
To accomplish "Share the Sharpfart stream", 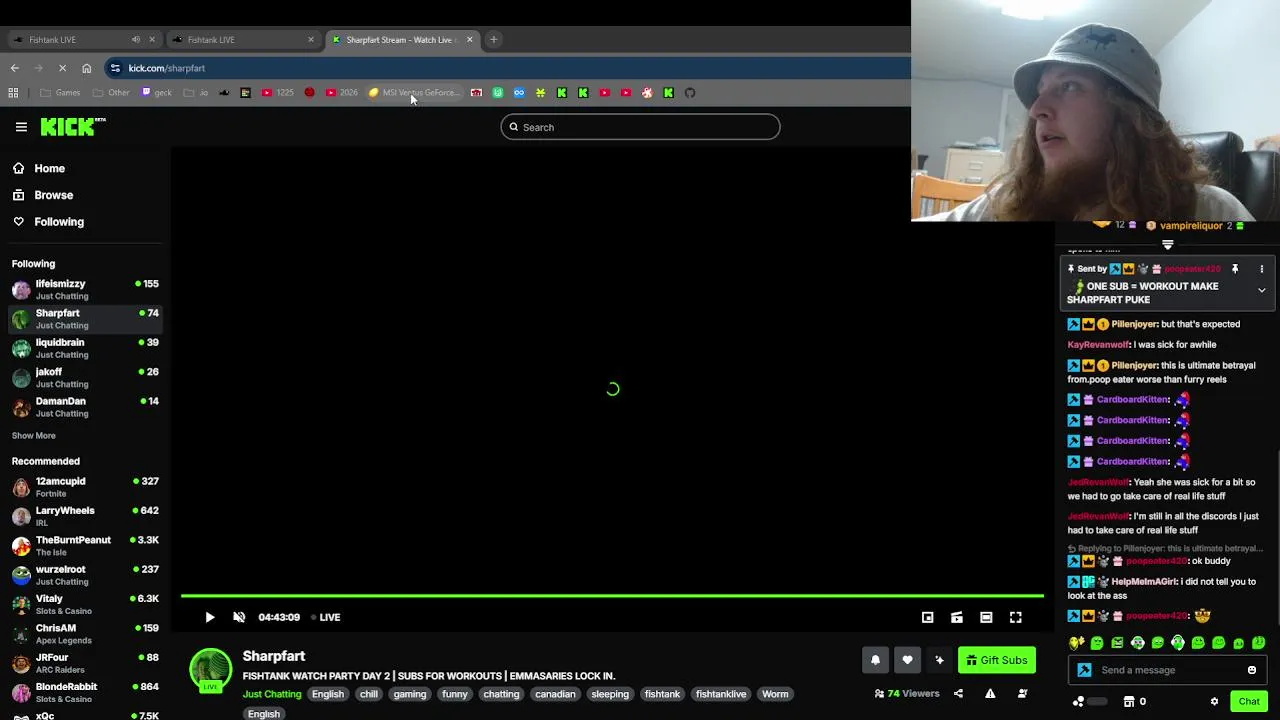I will pos(958,693).
